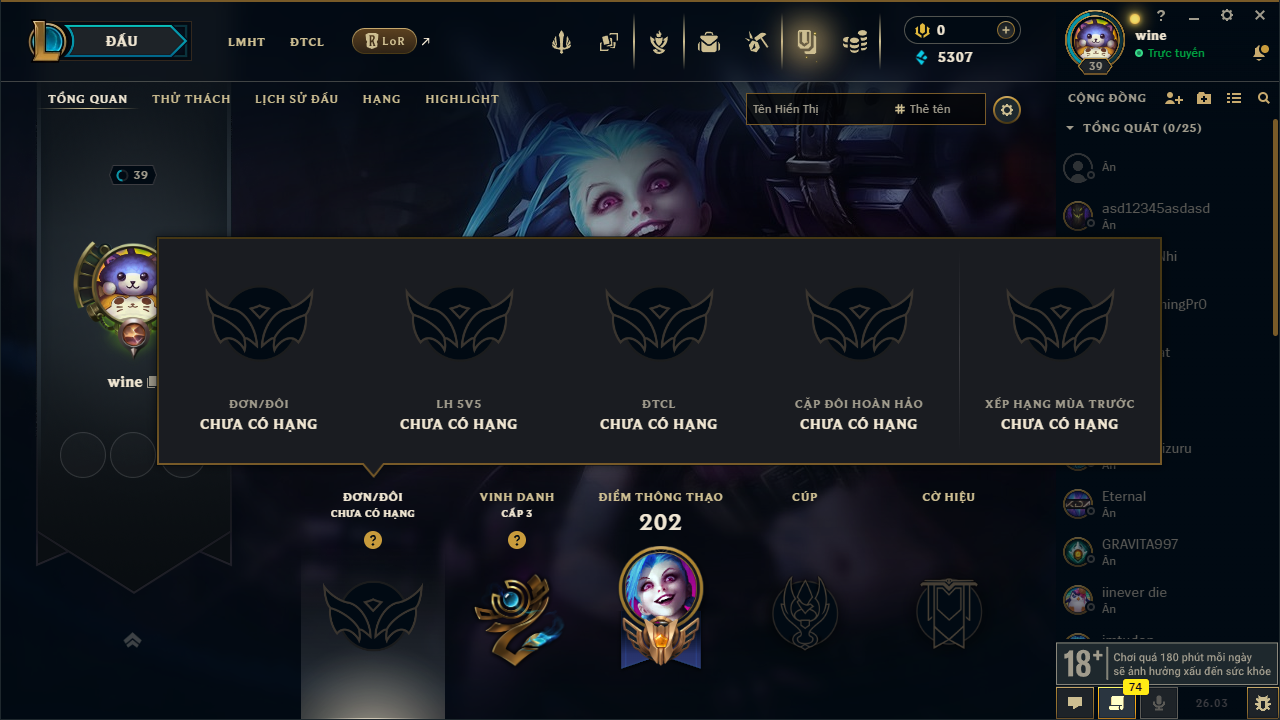Viewport: 1280px width, 720px height.
Task: Open the missions list icon with 74 badge
Action: pyautogui.click(x=1117, y=703)
